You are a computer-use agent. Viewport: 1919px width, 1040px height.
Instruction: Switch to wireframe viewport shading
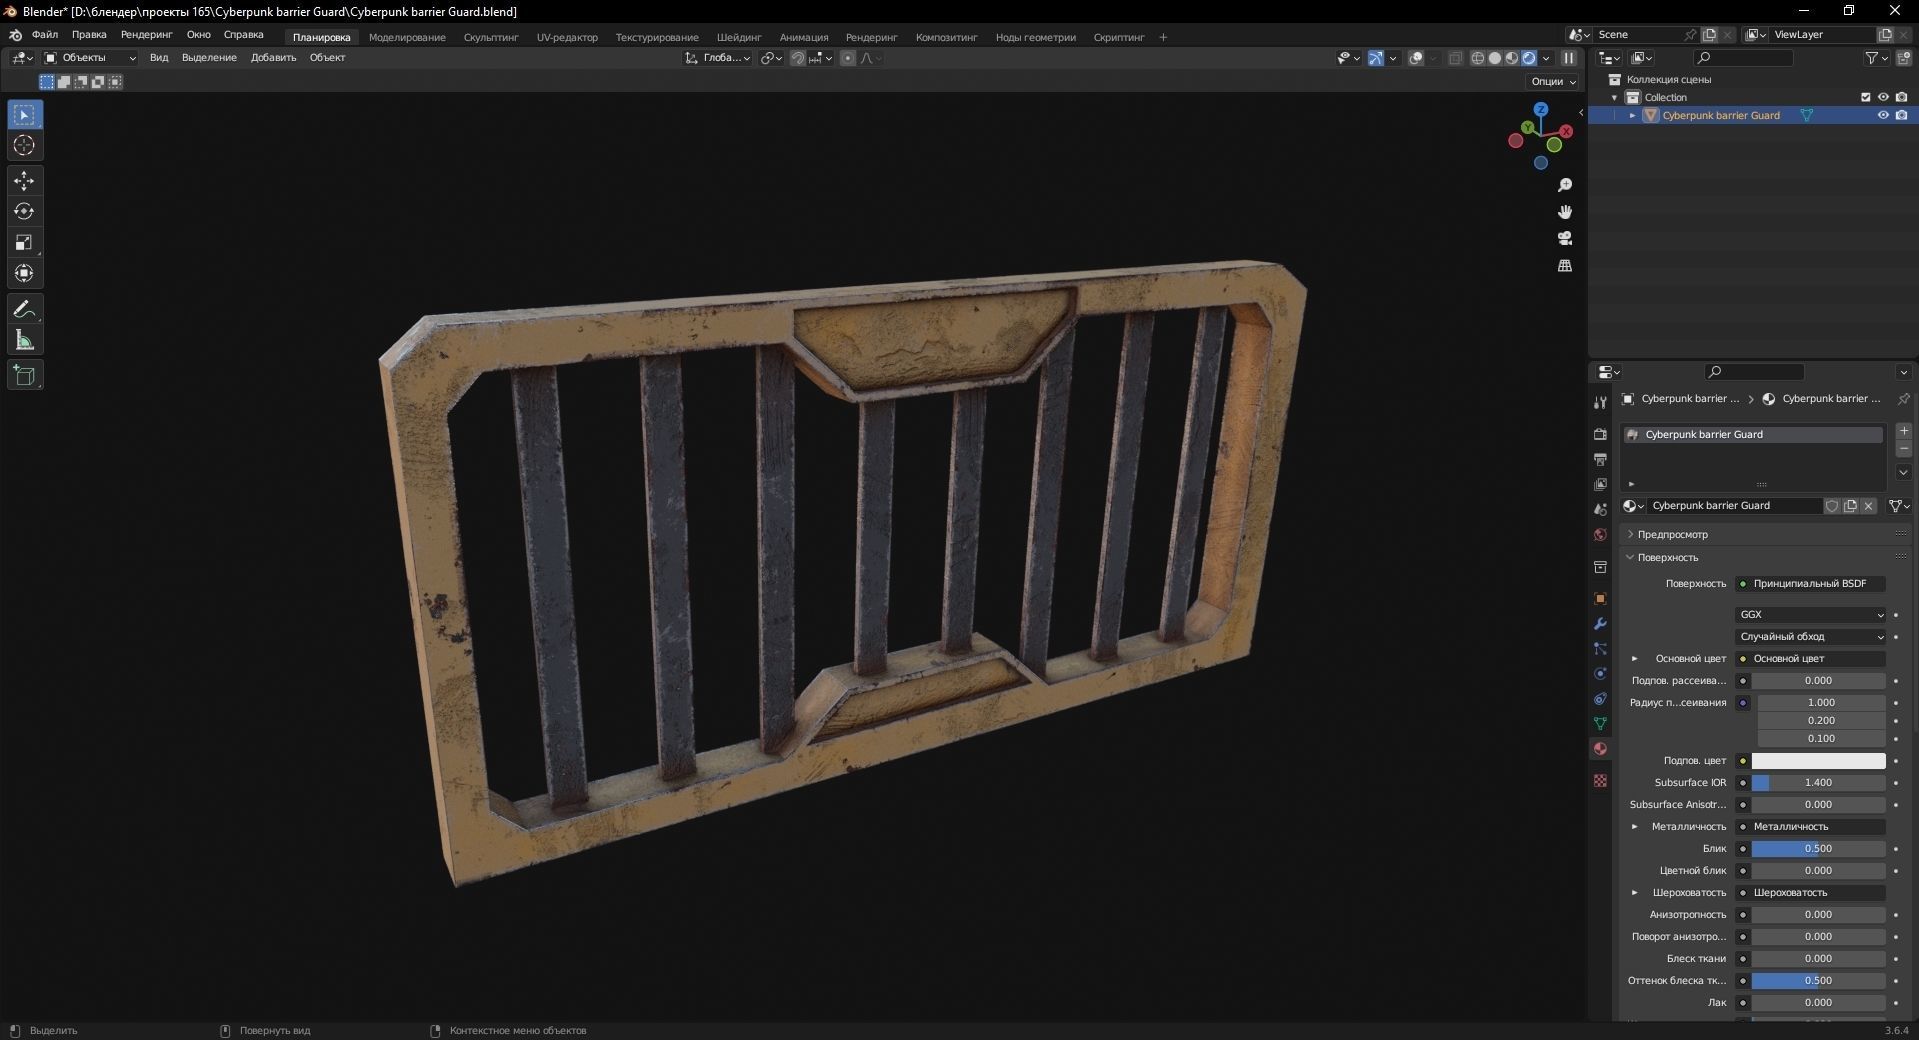(1478, 58)
